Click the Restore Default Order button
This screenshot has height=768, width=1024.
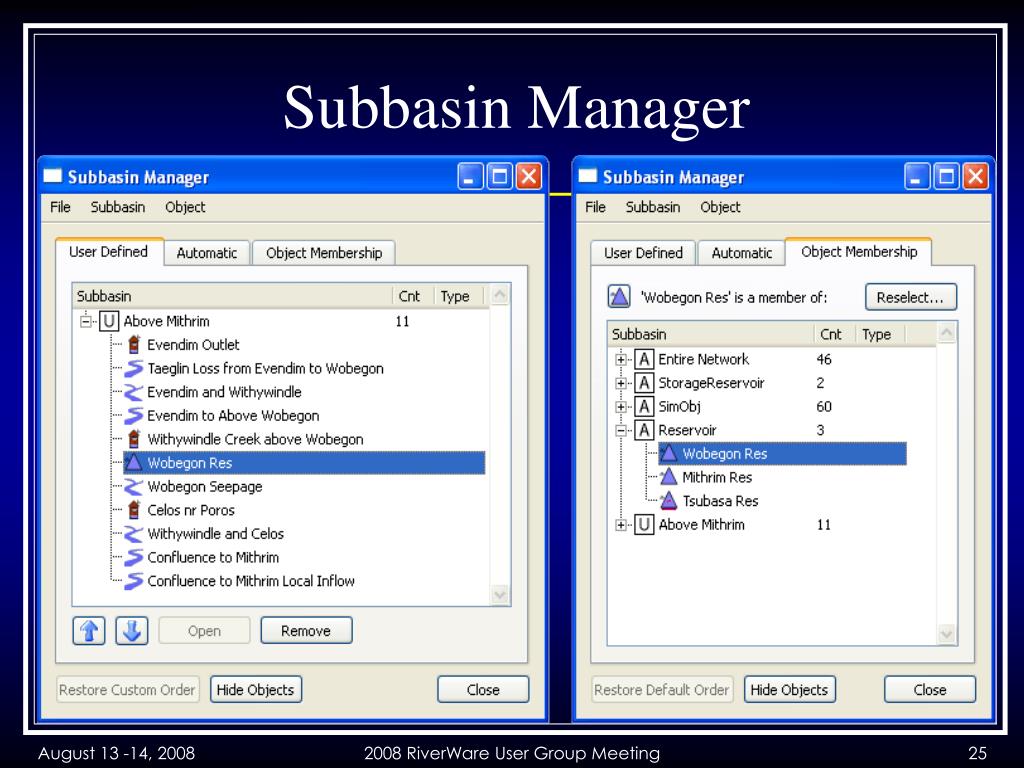coord(662,690)
